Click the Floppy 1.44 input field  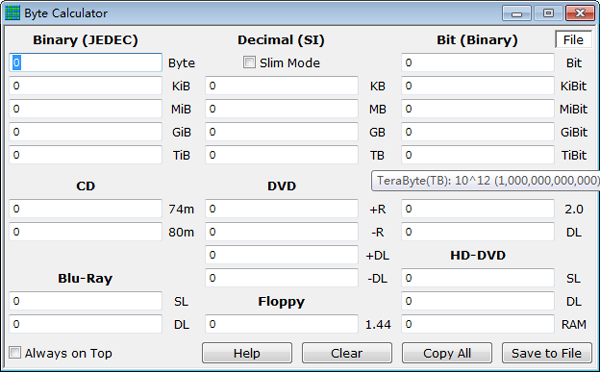(x=282, y=324)
